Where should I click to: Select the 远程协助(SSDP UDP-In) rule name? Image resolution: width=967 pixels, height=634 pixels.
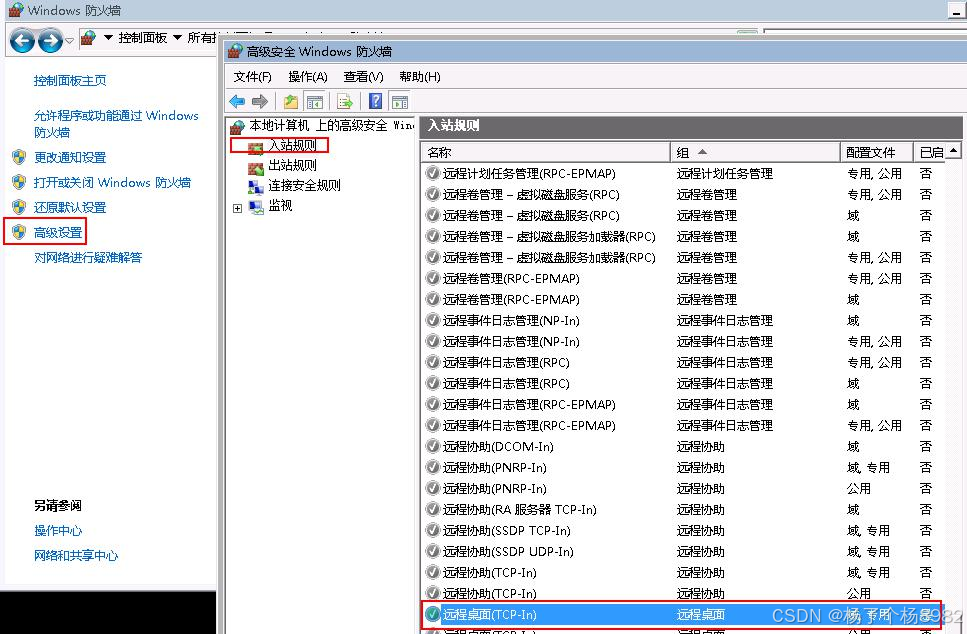coord(508,551)
